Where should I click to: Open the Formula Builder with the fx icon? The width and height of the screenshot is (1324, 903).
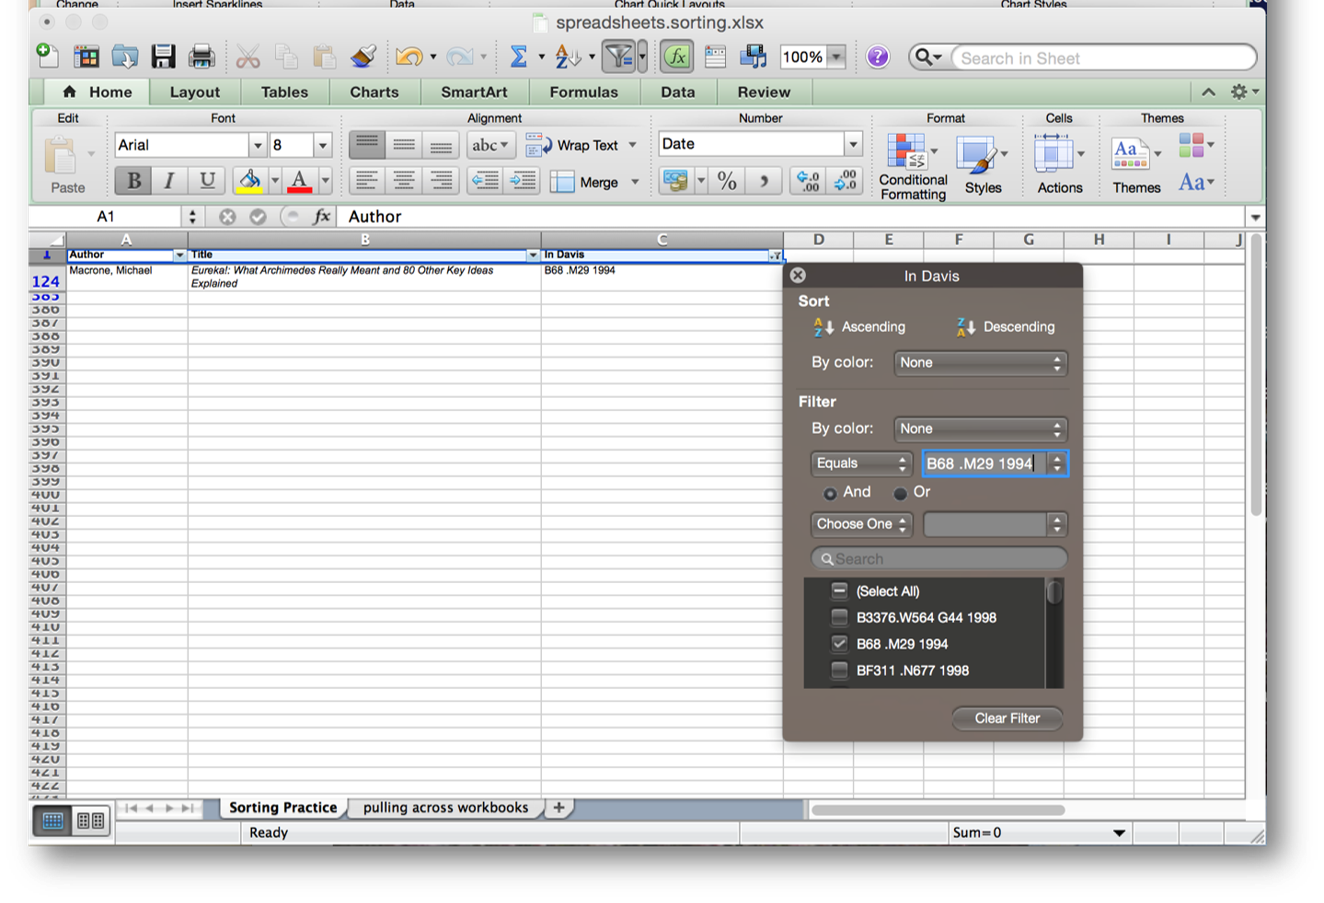(x=676, y=57)
